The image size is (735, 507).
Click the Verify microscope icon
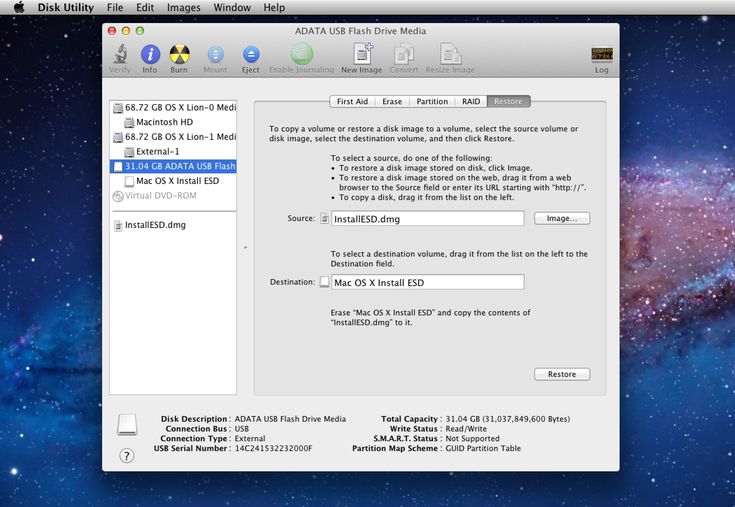point(120,54)
